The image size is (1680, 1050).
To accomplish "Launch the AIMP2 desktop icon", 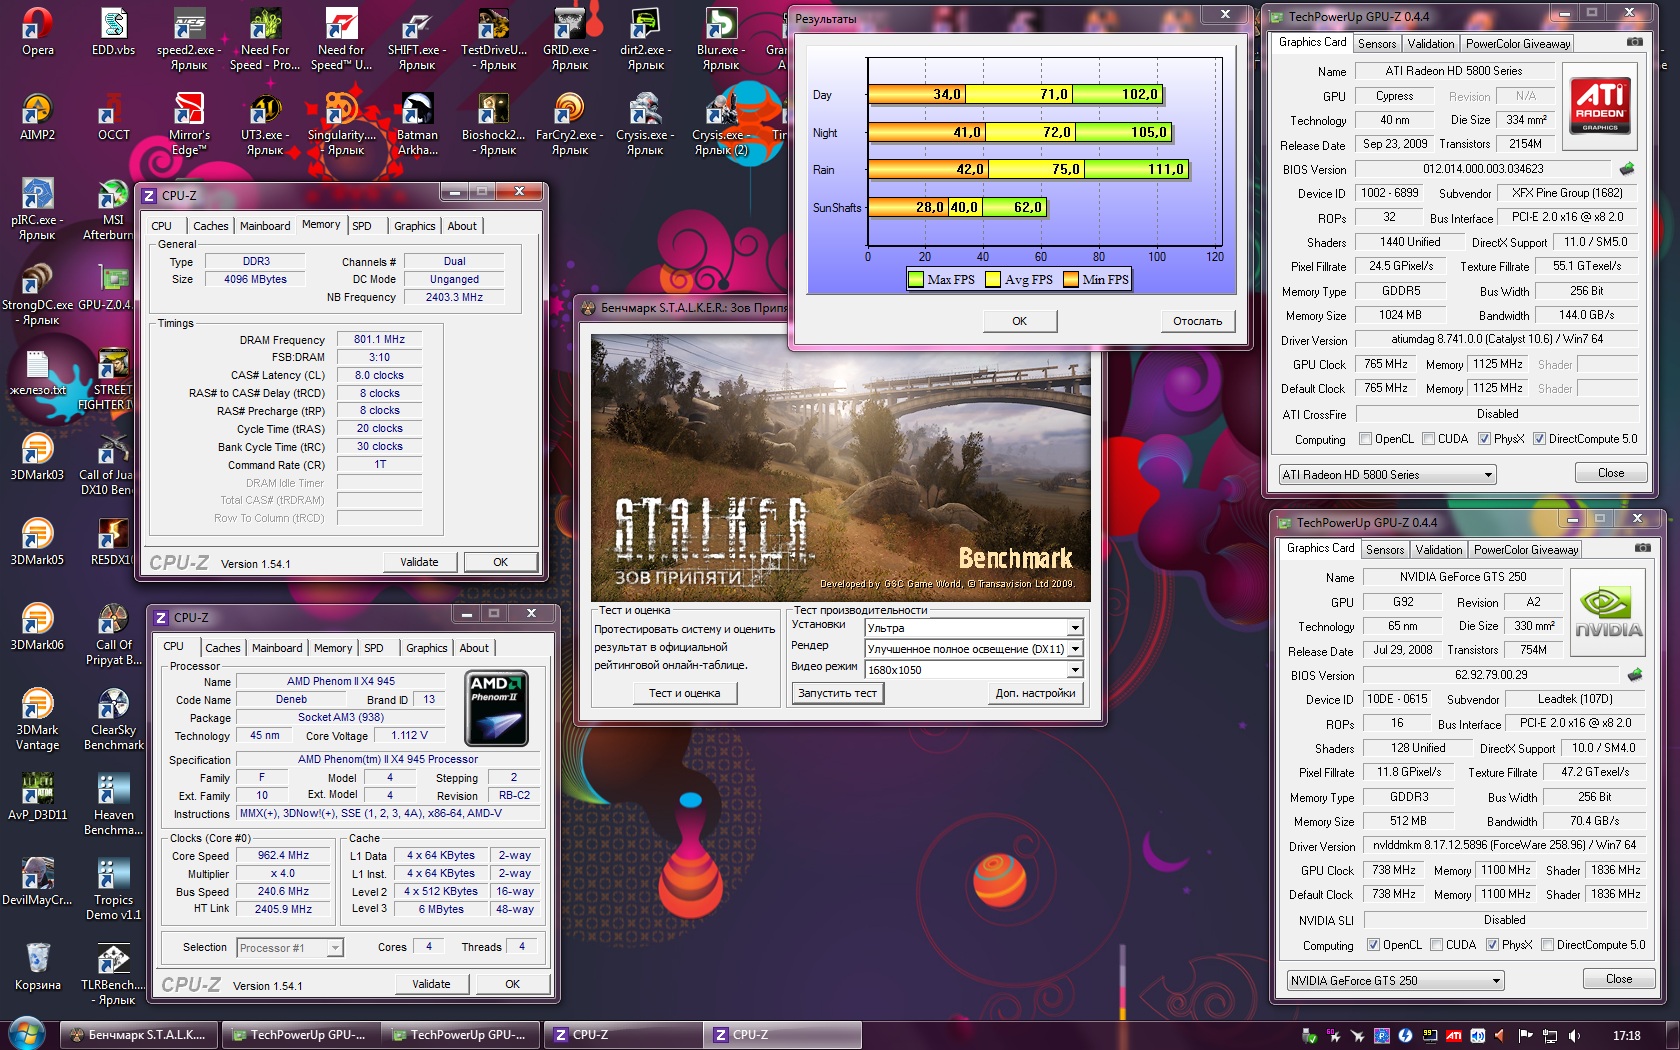I will coord(38,115).
